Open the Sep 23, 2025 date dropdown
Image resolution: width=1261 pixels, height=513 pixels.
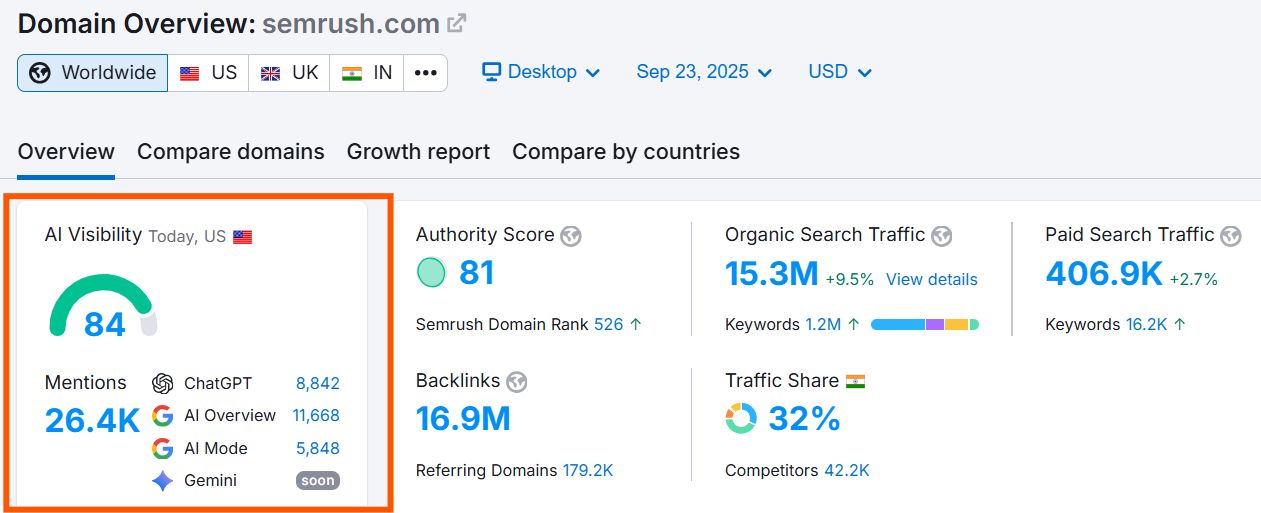click(704, 72)
